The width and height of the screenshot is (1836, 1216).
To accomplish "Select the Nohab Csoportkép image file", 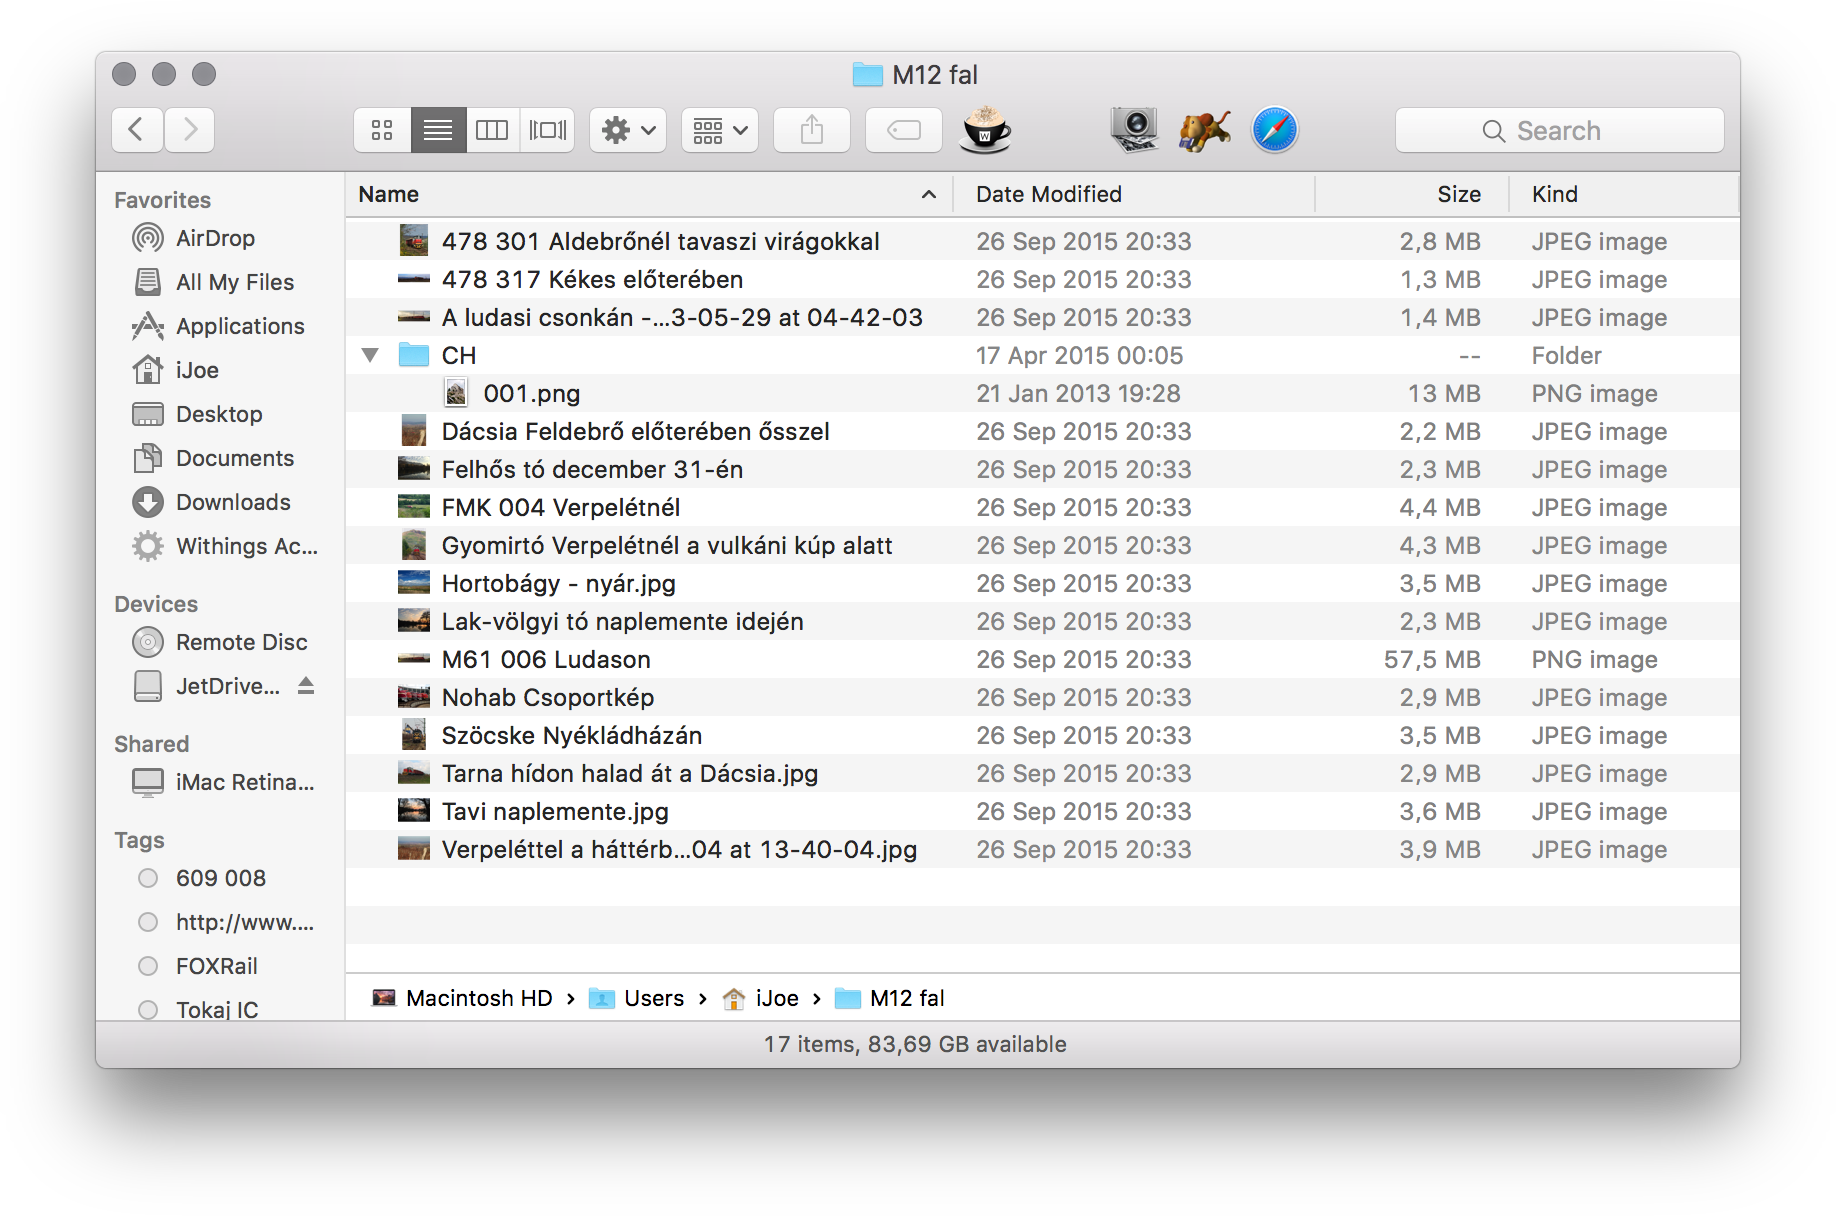I will coord(547,697).
